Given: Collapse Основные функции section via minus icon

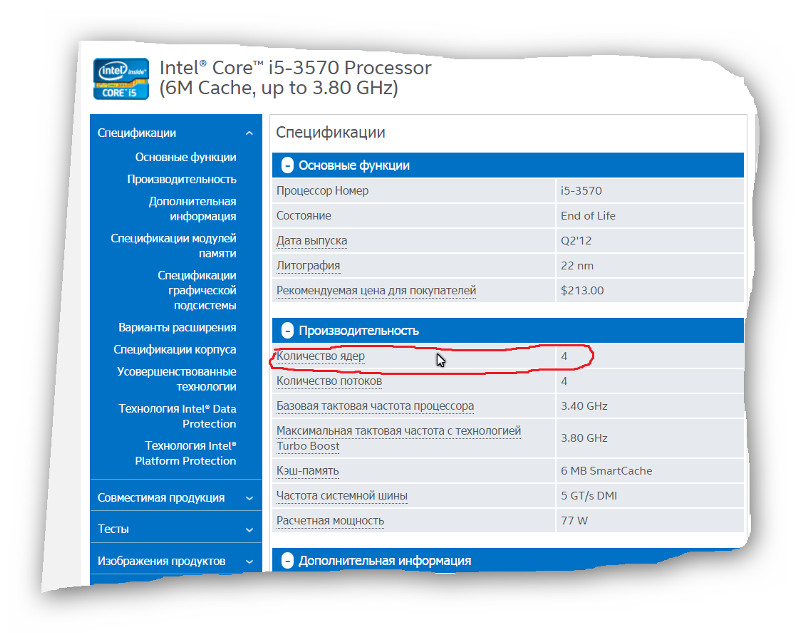Looking at the screenshot, I should 287,165.
